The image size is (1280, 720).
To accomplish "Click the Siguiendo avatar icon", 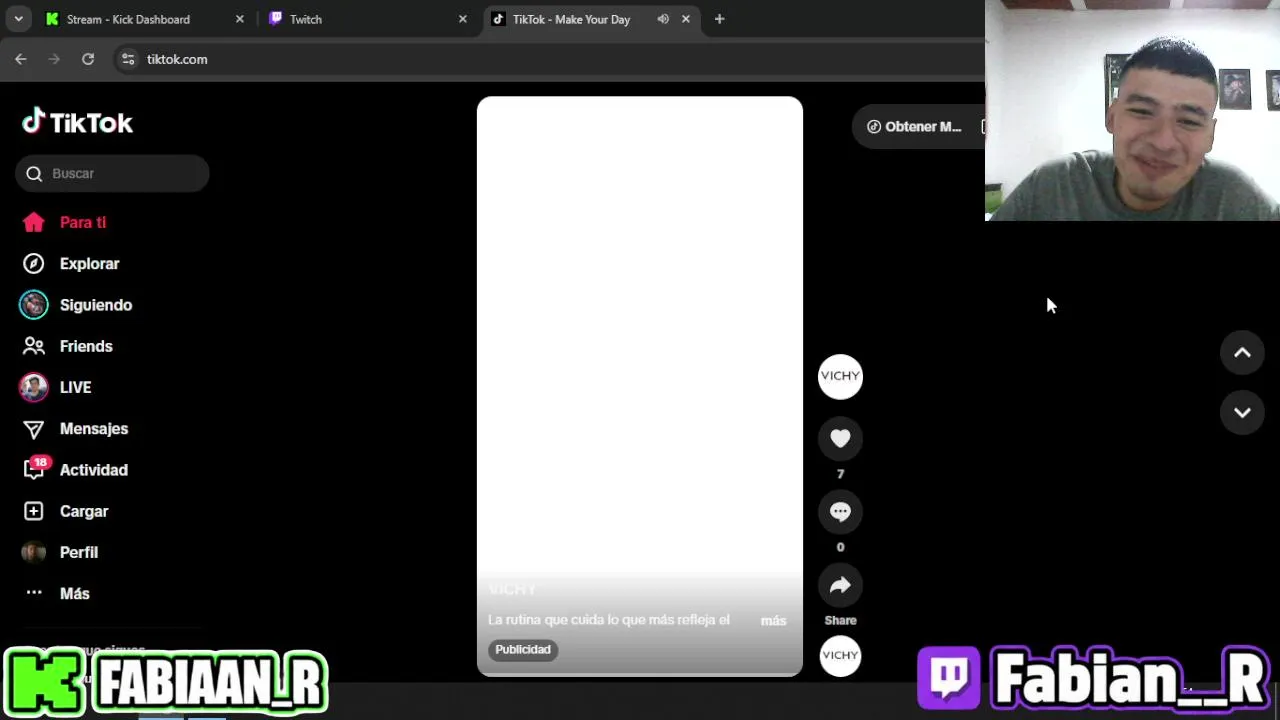I will 34,305.
